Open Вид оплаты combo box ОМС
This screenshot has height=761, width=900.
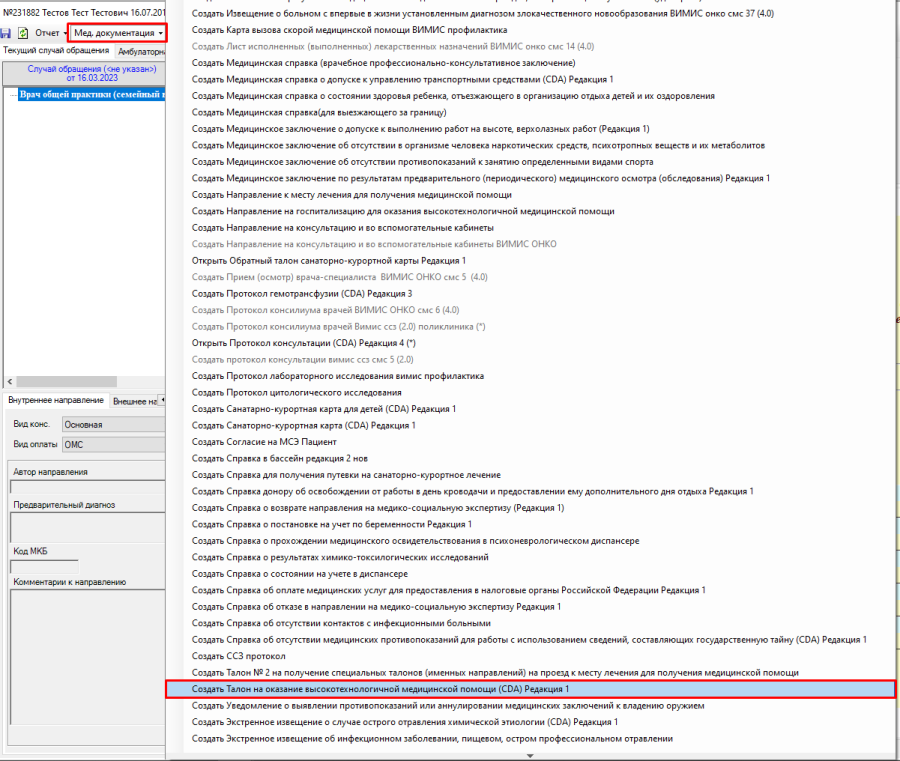coord(113,445)
